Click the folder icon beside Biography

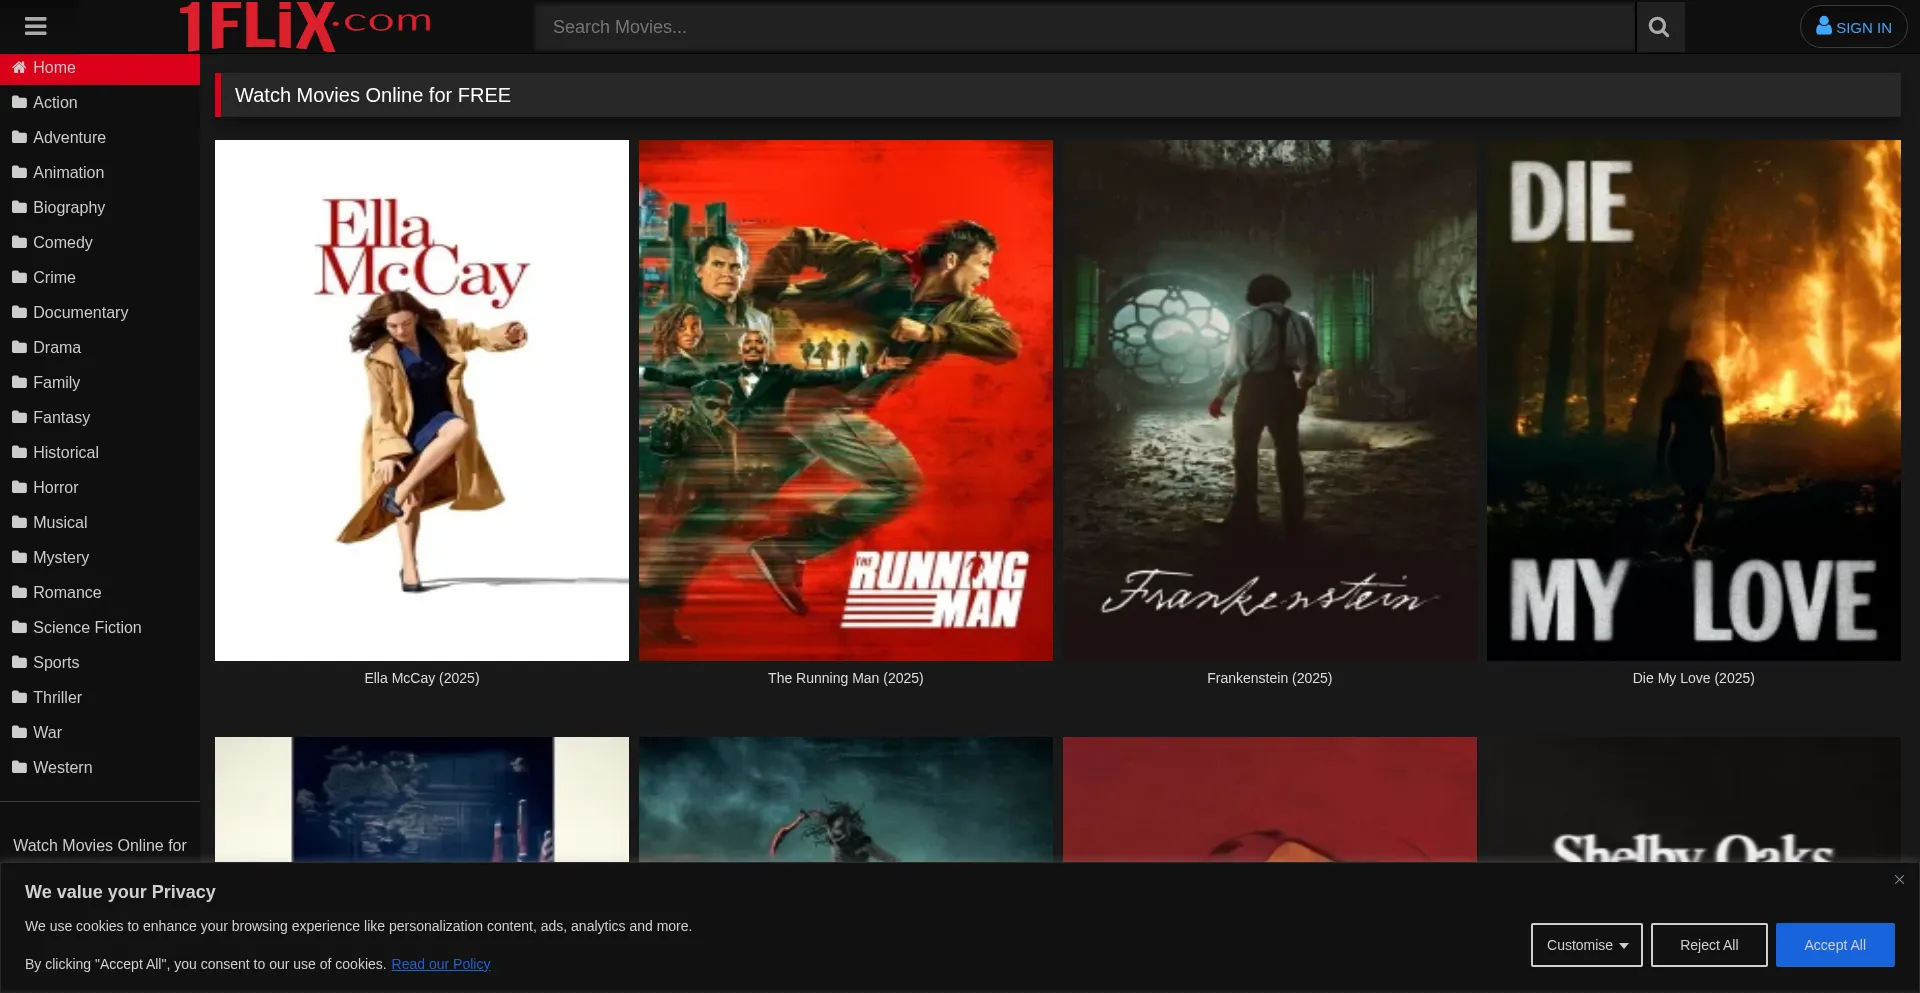pyautogui.click(x=19, y=207)
